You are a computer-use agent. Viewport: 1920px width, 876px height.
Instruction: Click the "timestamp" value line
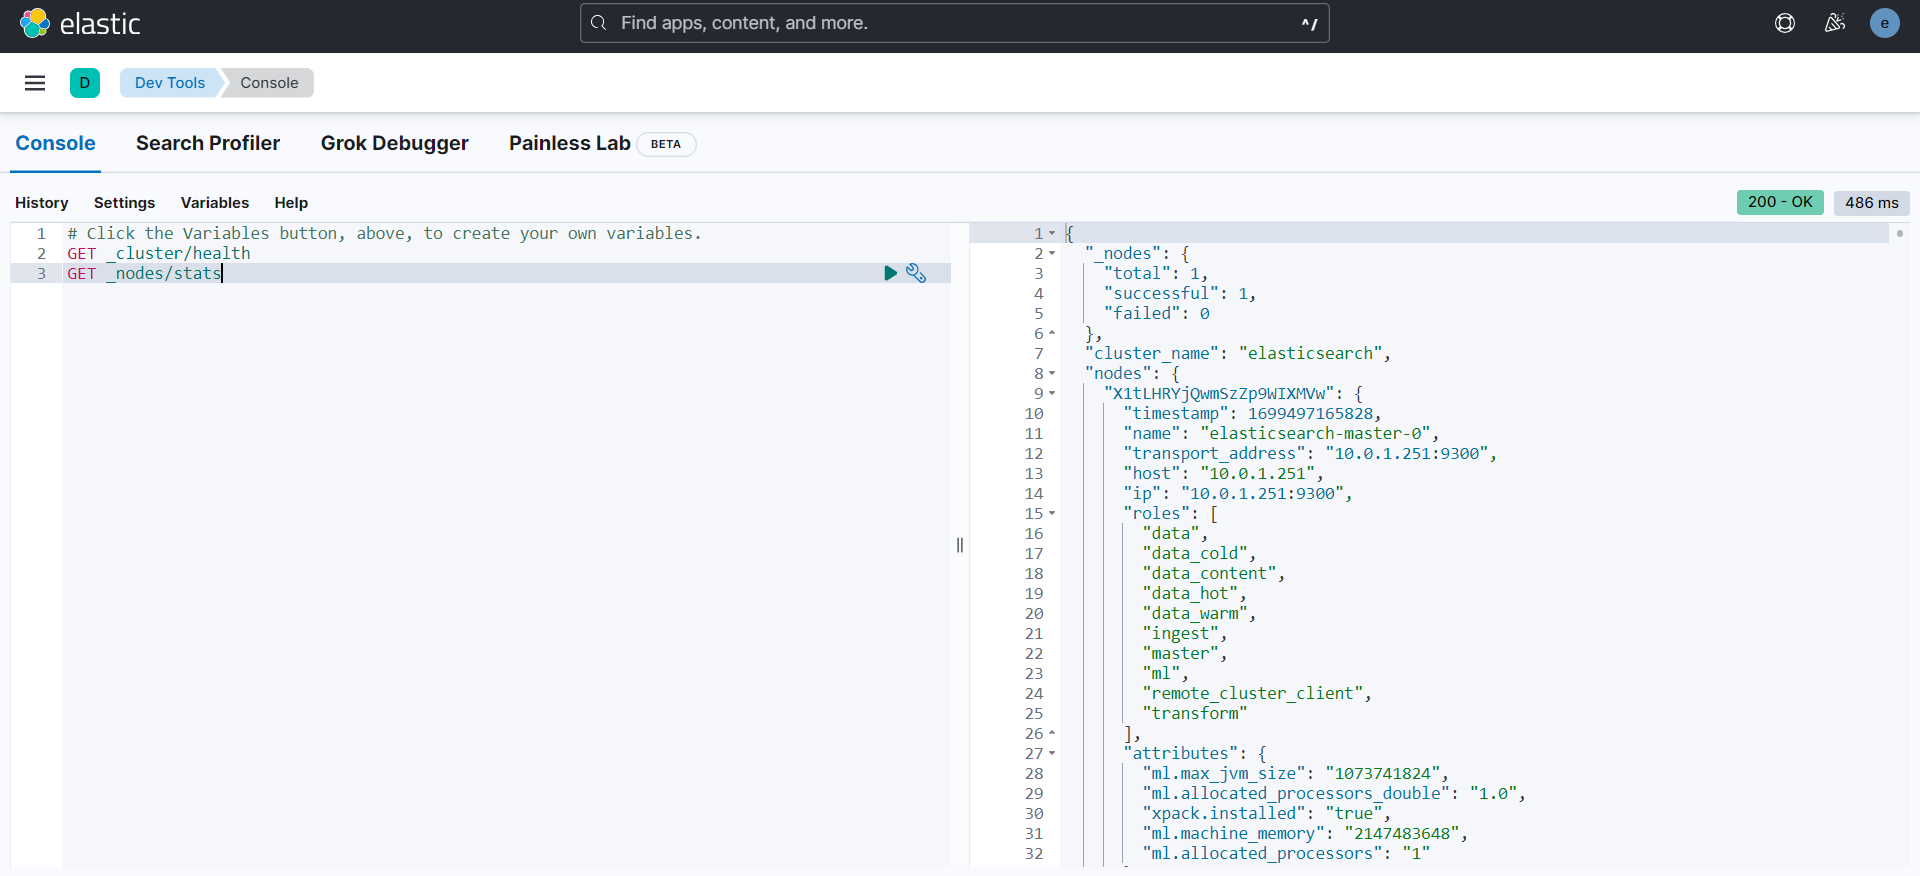(x=1252, y=413)
